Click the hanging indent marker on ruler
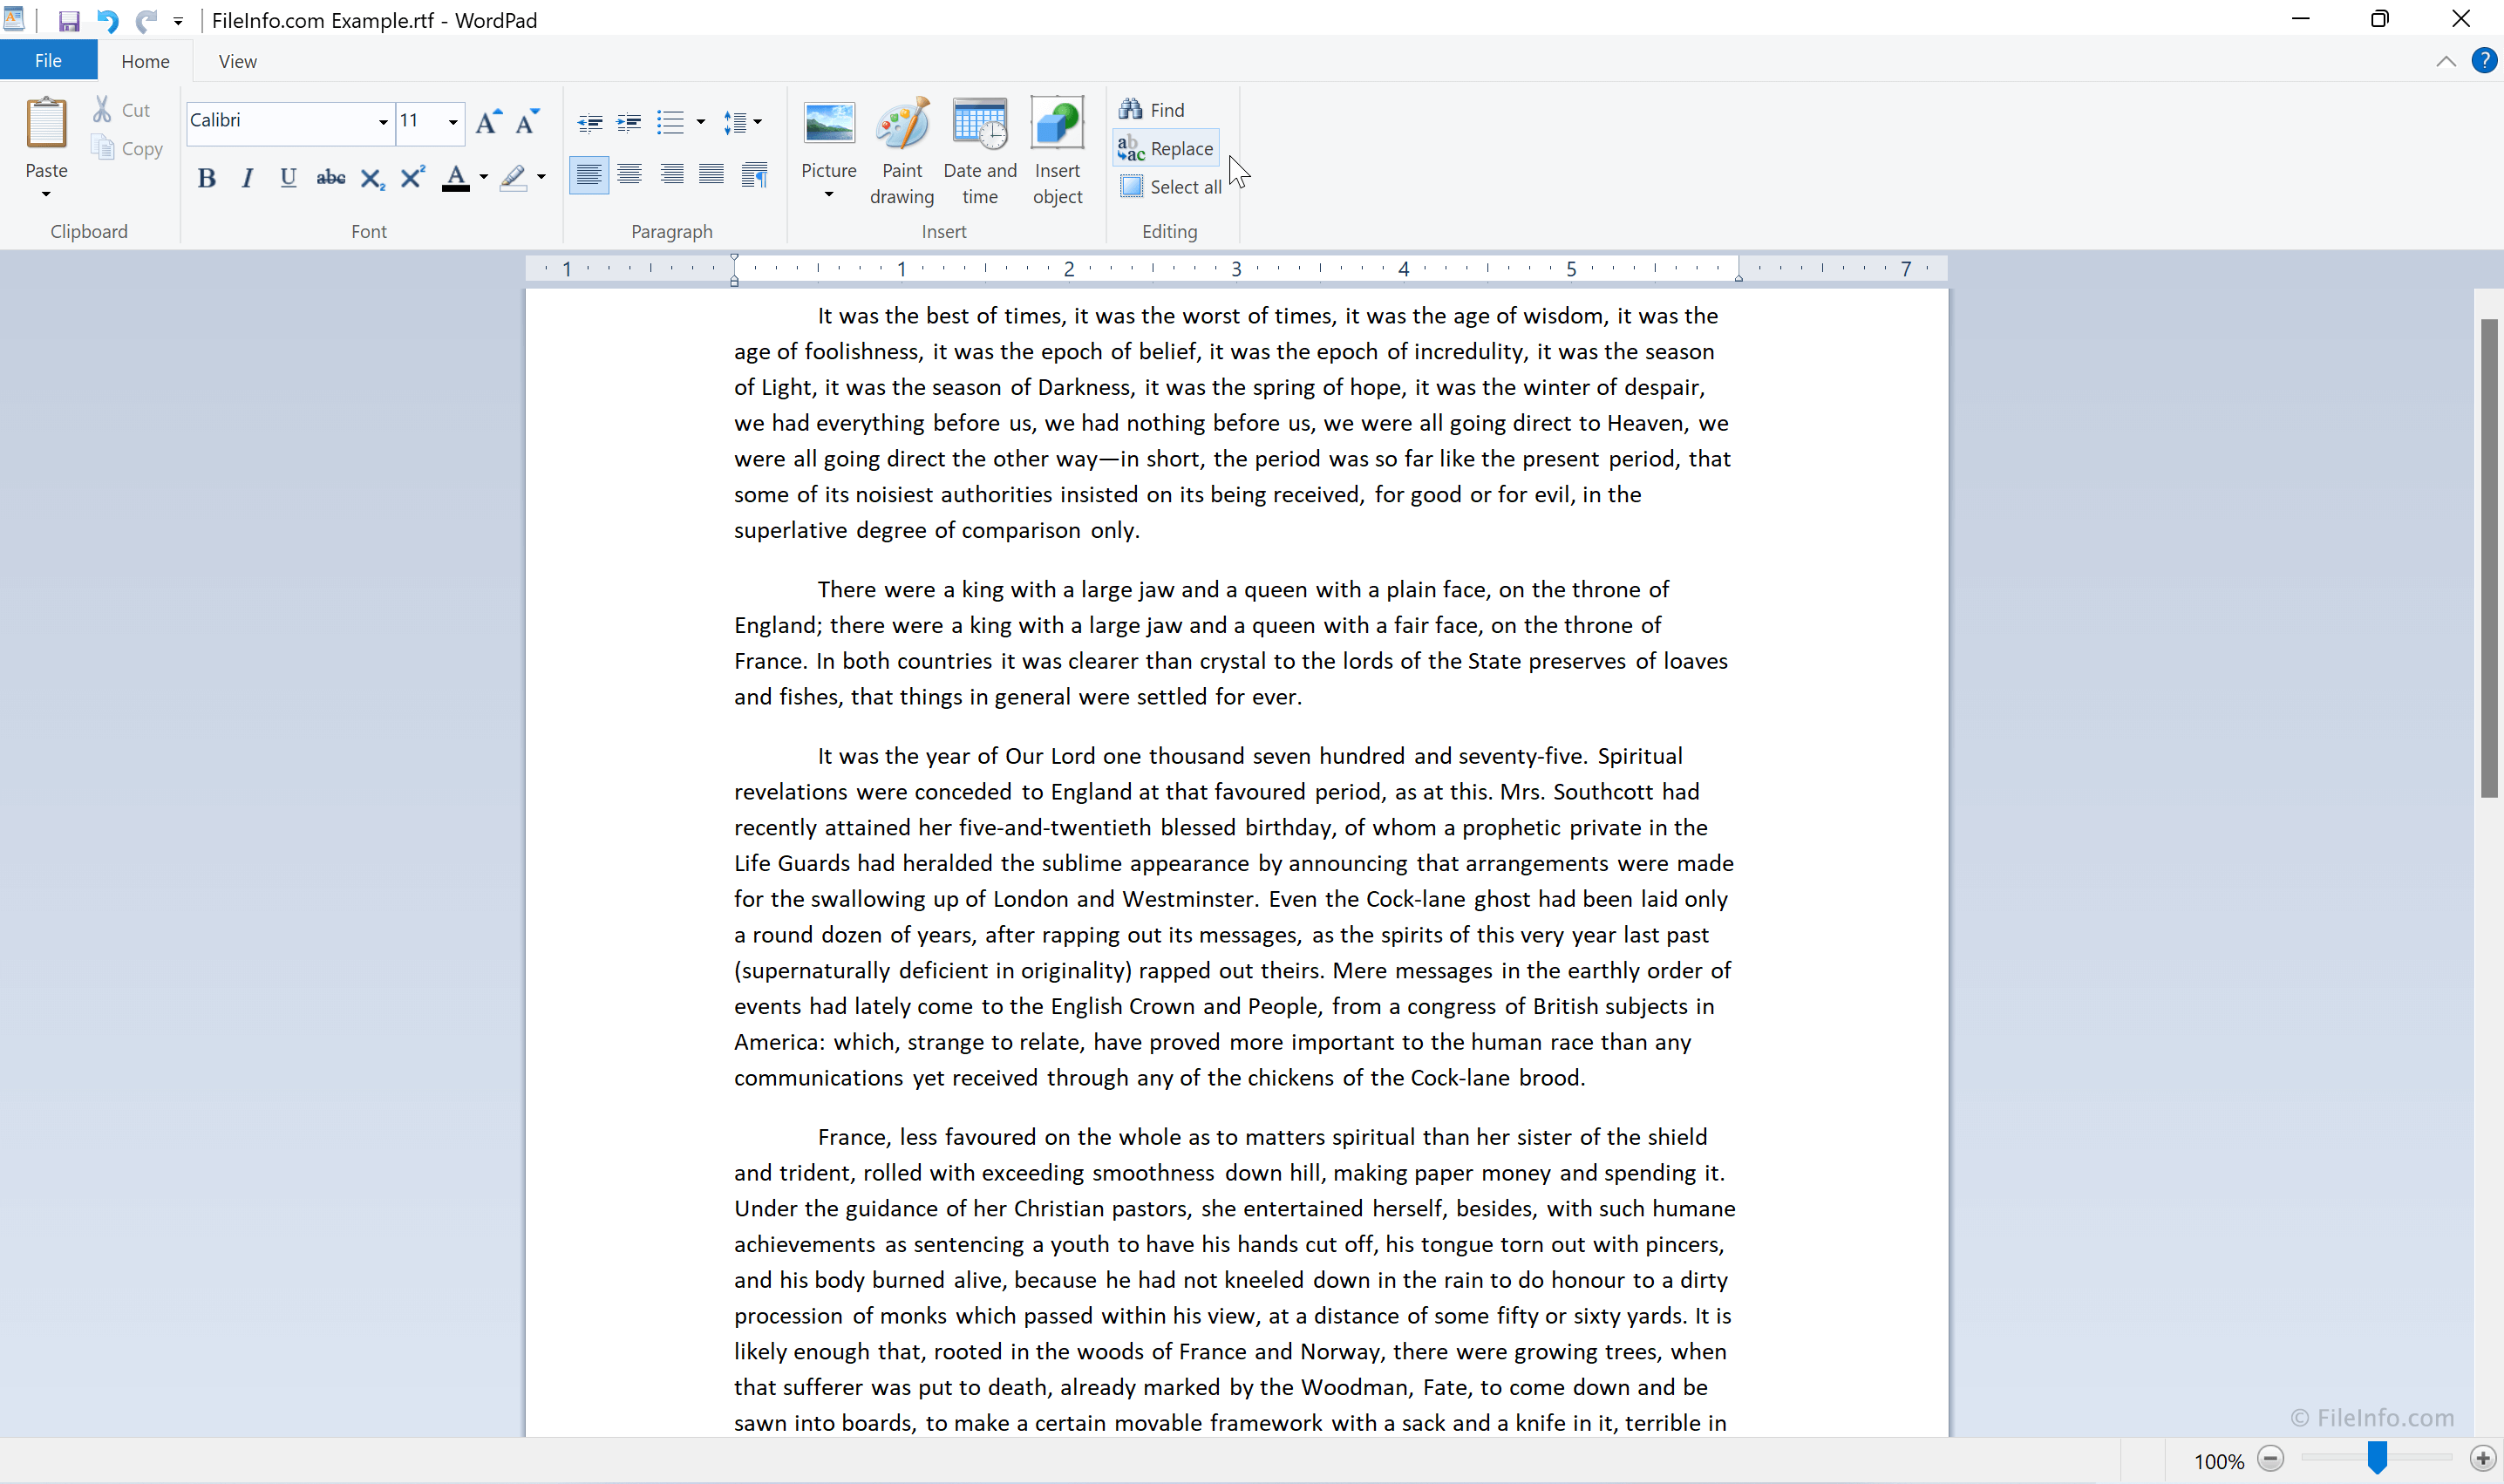2504x1484 pixels. tap(734, 278)
